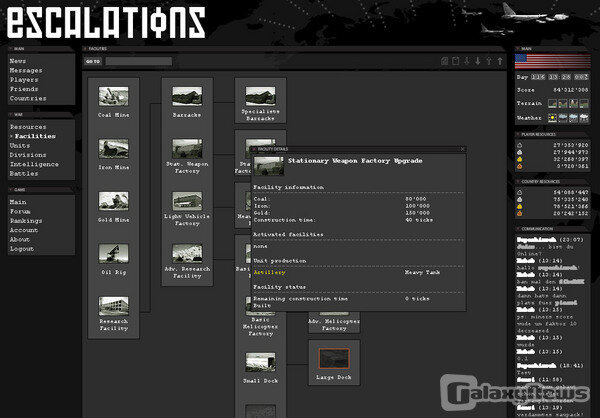Screen dimensions: 600x418
Task: Open the Battles menu item
Action: coord(24,174)
